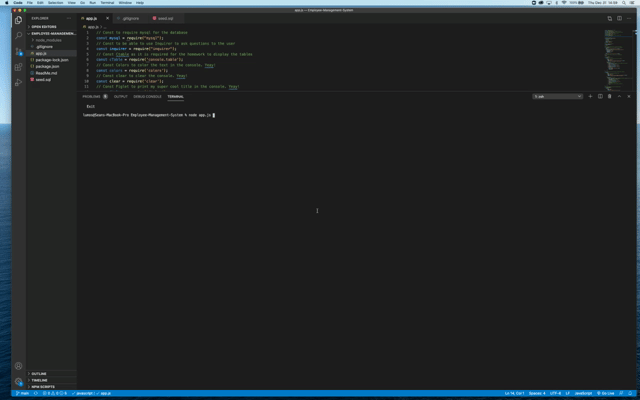
Task: Open the View menu
Action: 71,2
